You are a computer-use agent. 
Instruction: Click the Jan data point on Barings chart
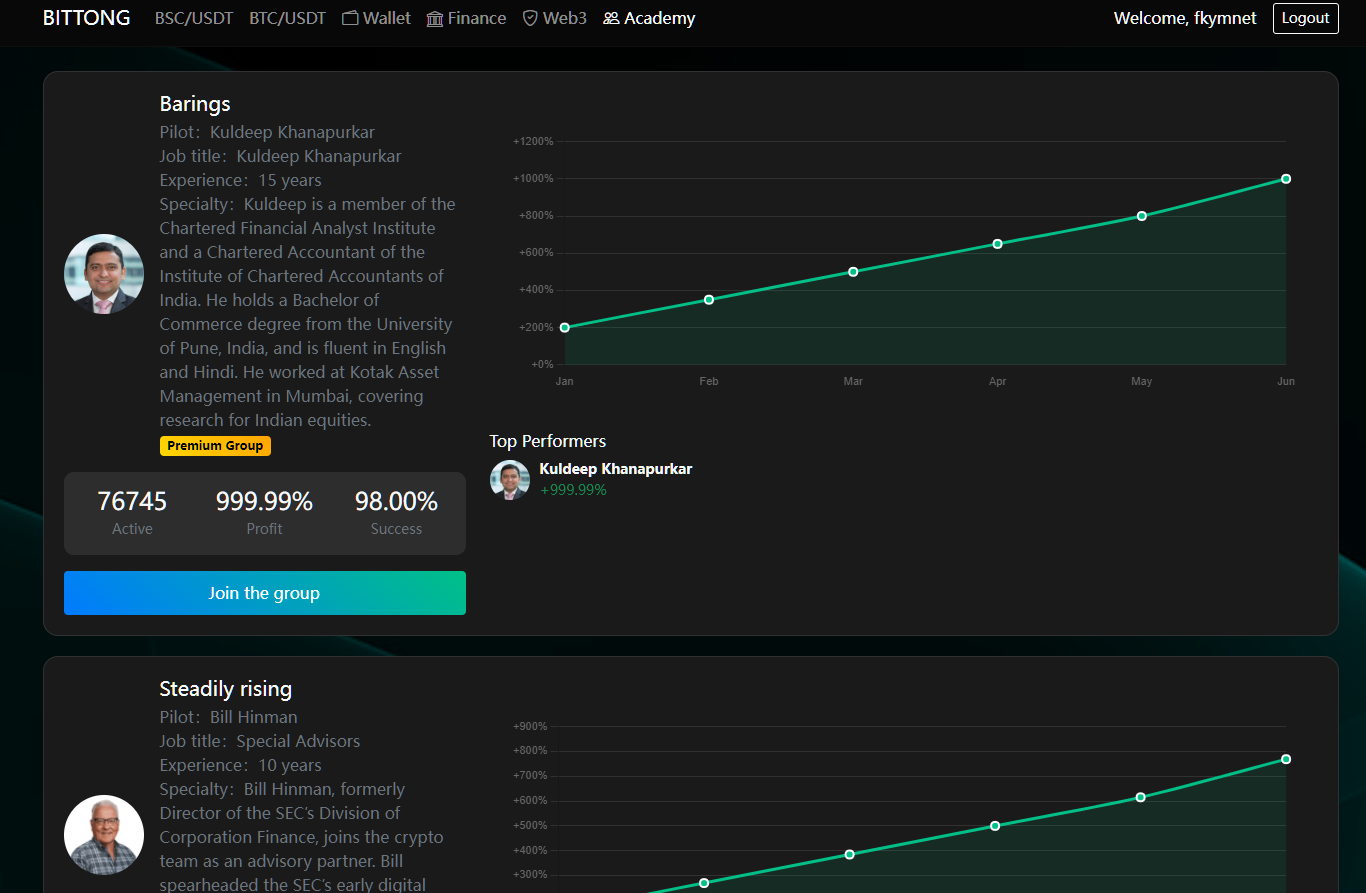pos(565,327)
